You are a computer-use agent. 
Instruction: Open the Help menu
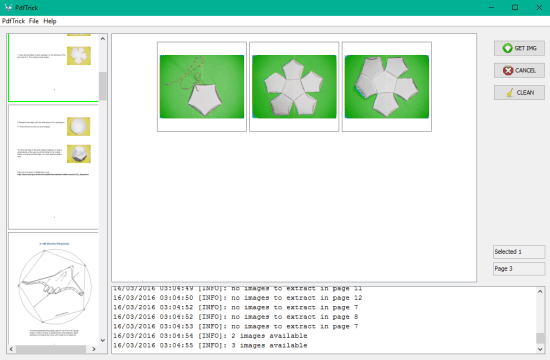tap(50, 21)
